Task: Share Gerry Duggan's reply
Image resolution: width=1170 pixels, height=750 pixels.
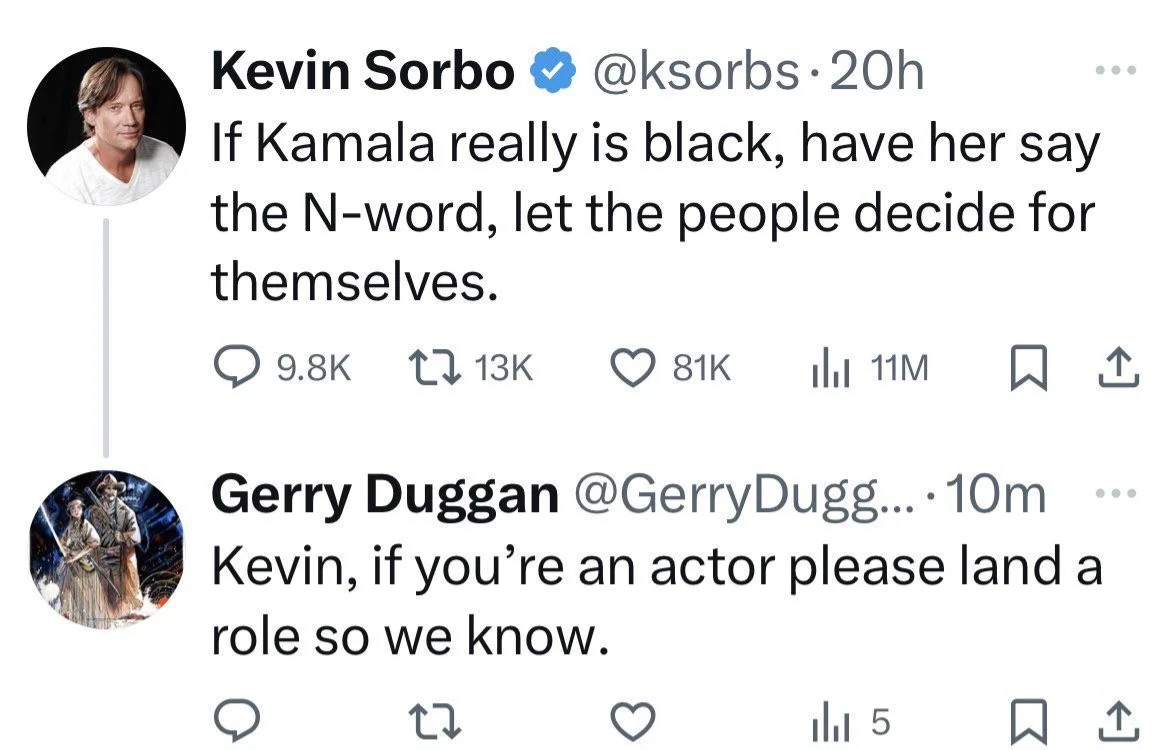Action: point(1118,719)
